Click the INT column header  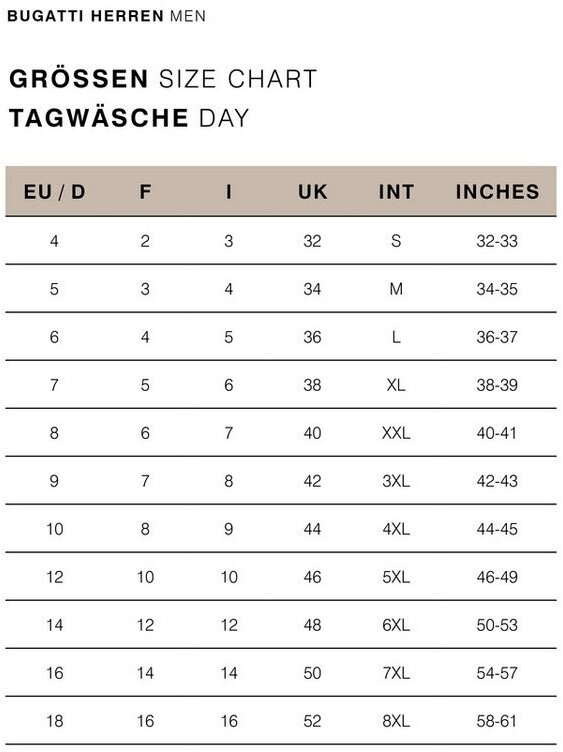(396, 192)
